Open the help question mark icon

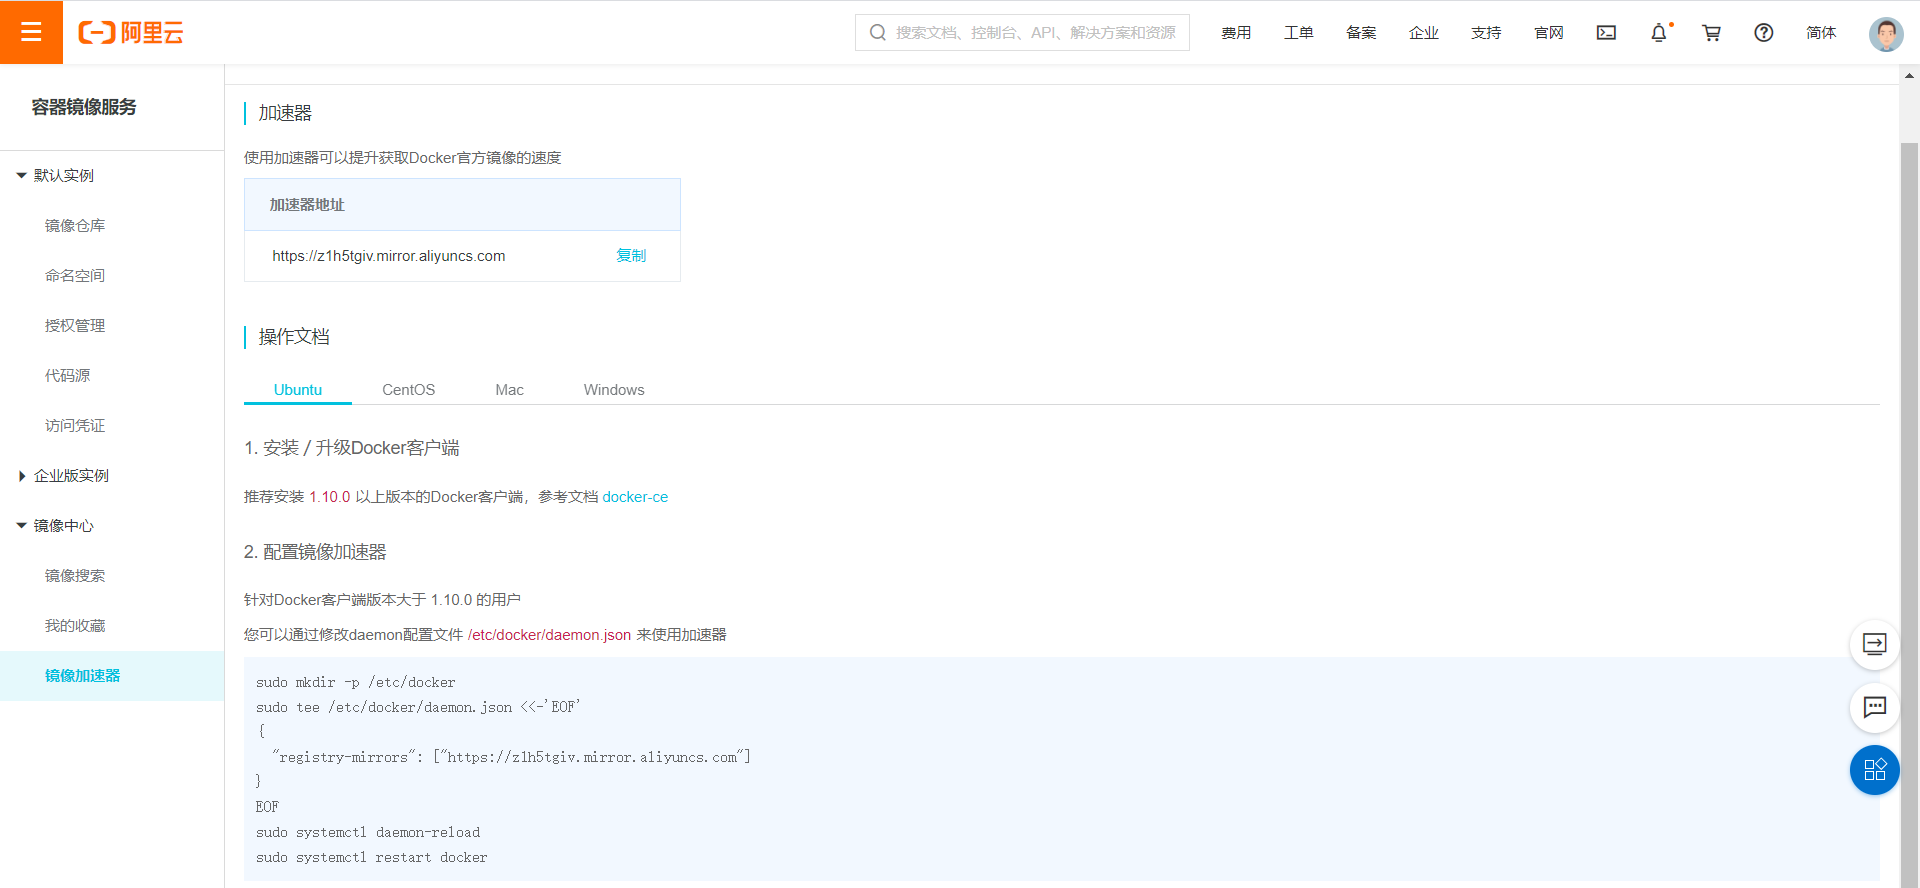[1764, 33]
